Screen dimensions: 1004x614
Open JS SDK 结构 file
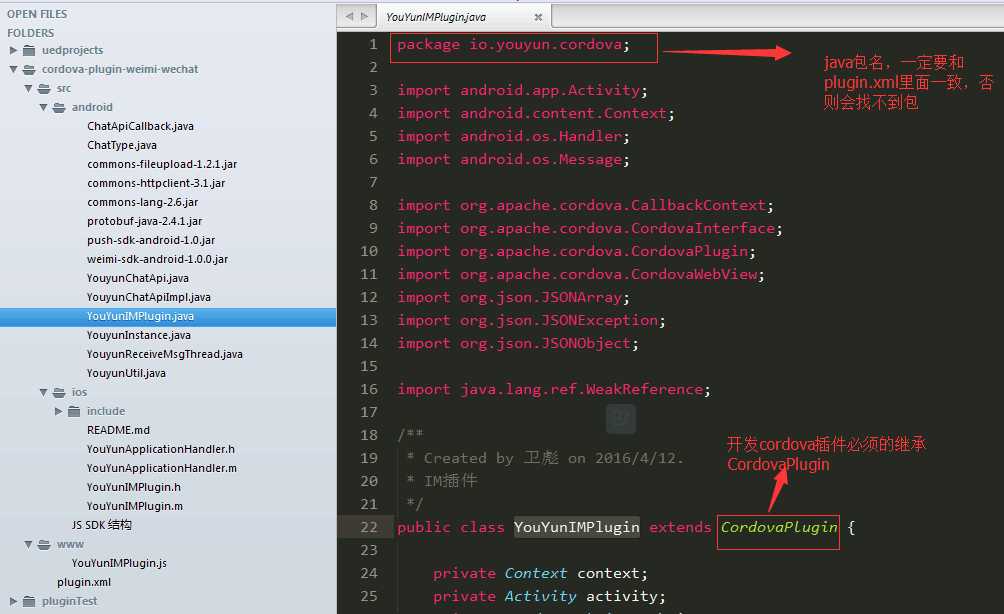click(102, 525)
